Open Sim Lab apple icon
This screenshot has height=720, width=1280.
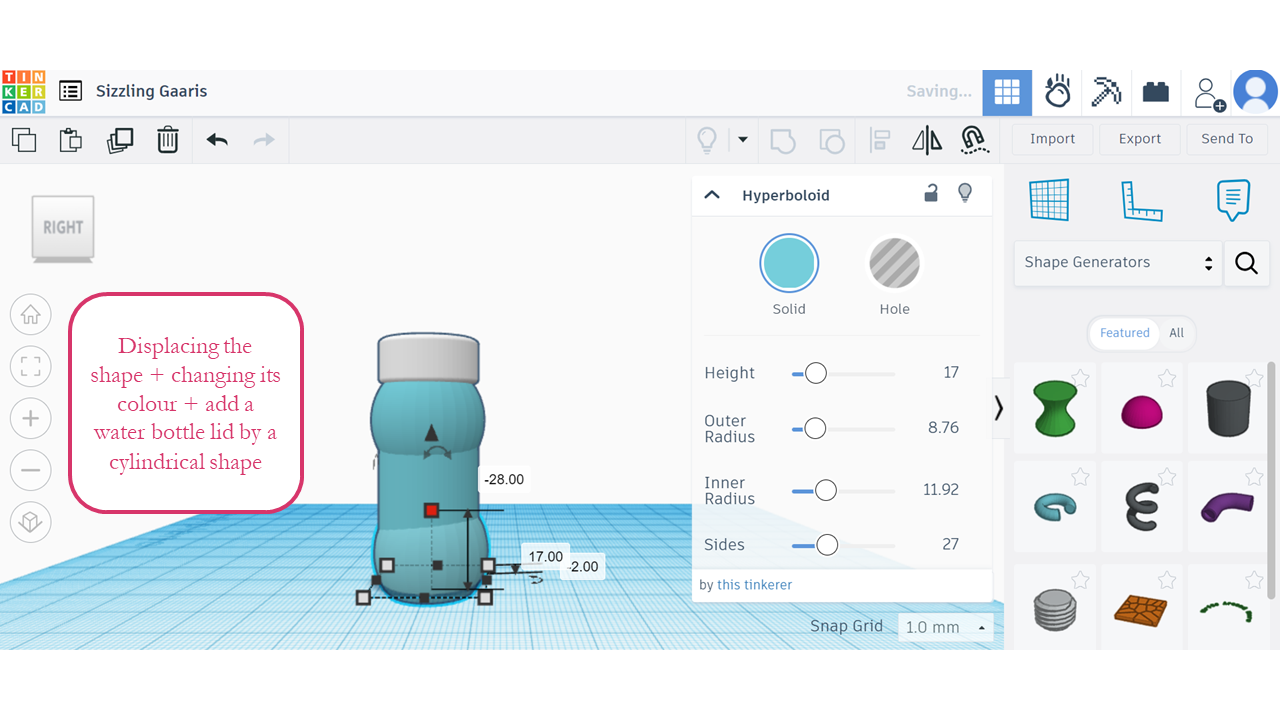(1058, 92)
